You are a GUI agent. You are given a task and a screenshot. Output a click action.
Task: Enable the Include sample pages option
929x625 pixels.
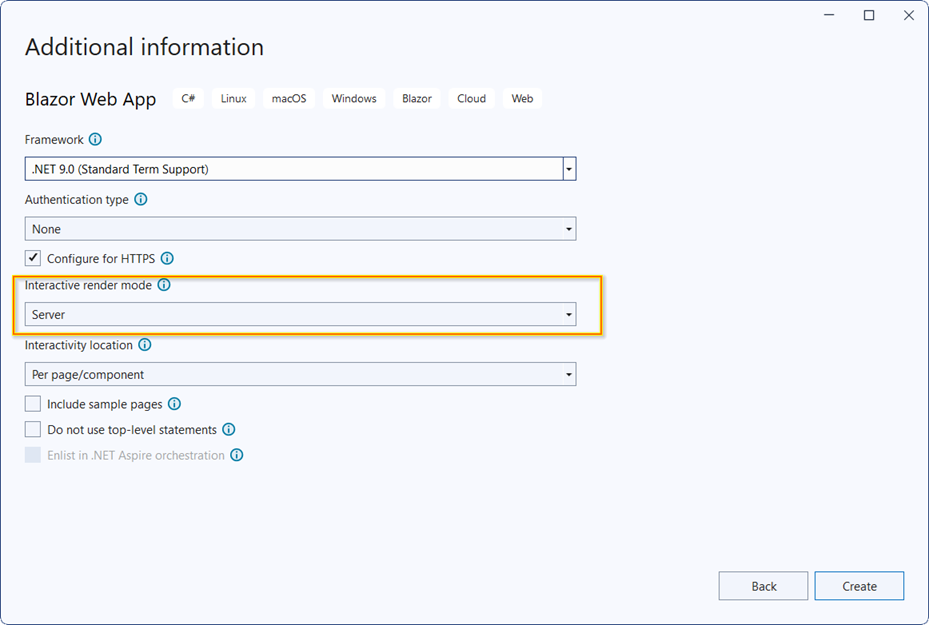pyautogui.click(x=32, y=403)
